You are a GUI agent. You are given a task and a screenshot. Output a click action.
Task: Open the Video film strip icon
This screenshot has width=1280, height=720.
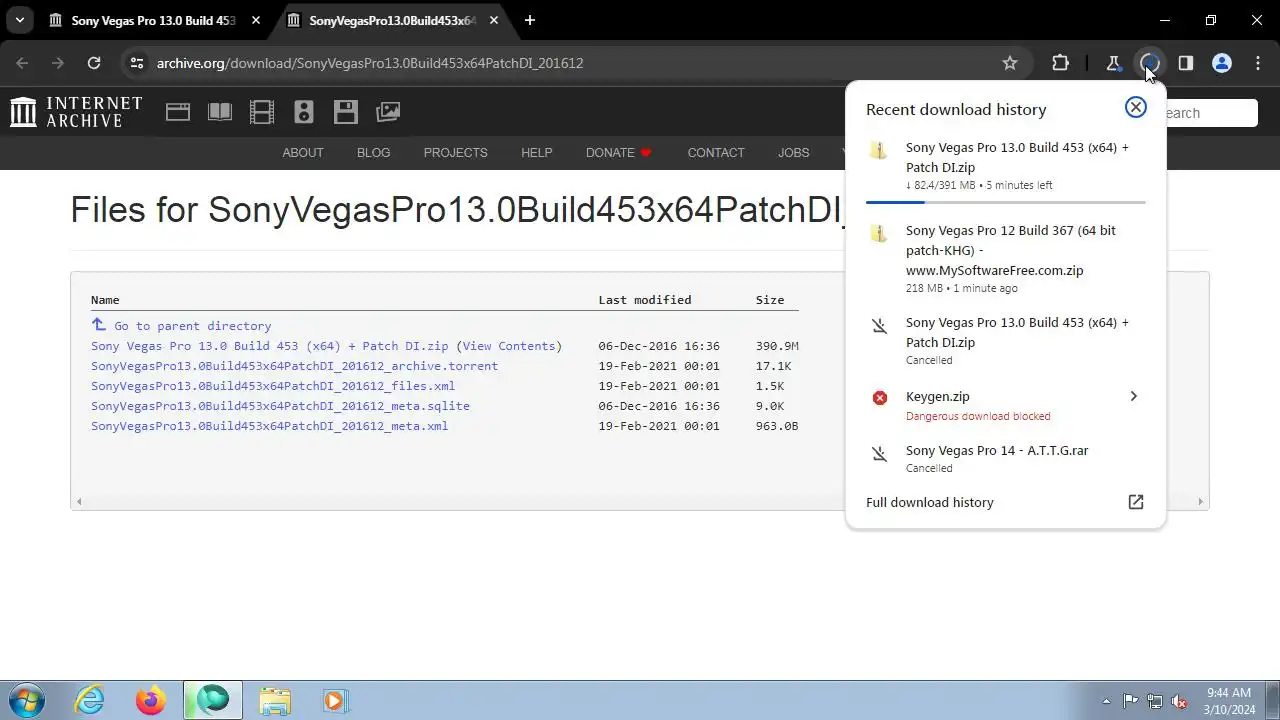click(x=262, y=112)
